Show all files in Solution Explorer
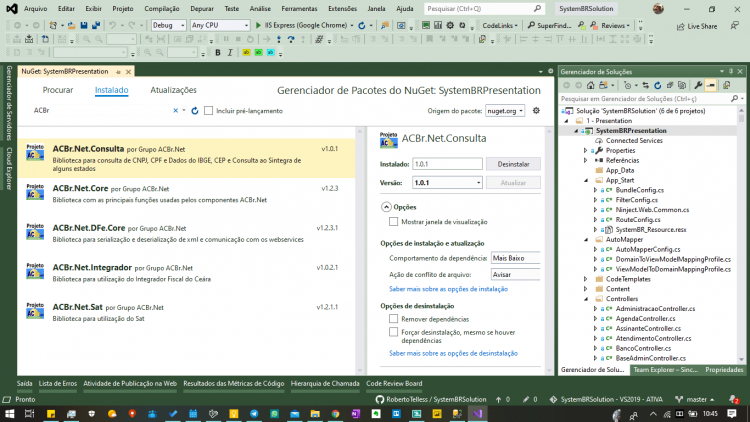Image resolution: width=750 pixels, height=422 pixels. click(x=682, y=85)
